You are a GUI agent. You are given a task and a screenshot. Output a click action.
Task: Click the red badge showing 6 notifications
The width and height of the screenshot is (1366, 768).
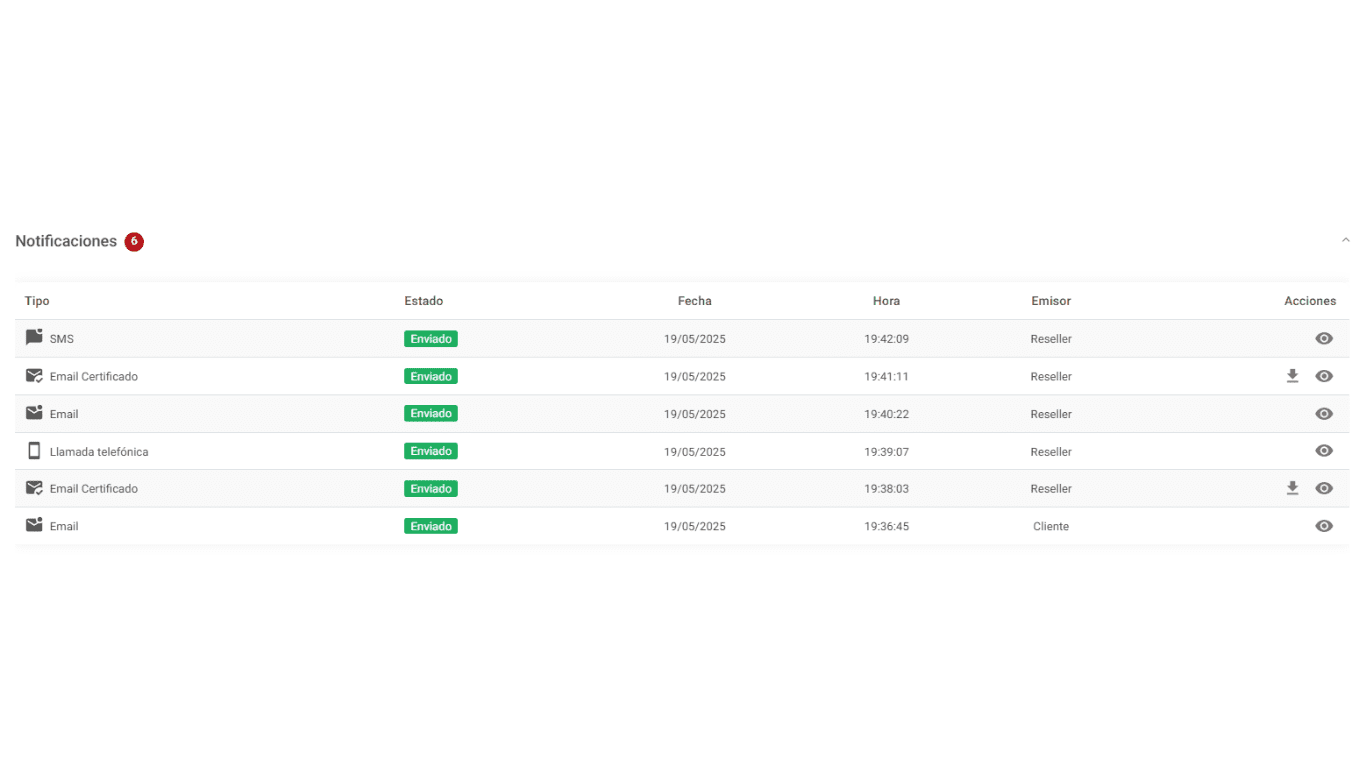click(134, 242)
